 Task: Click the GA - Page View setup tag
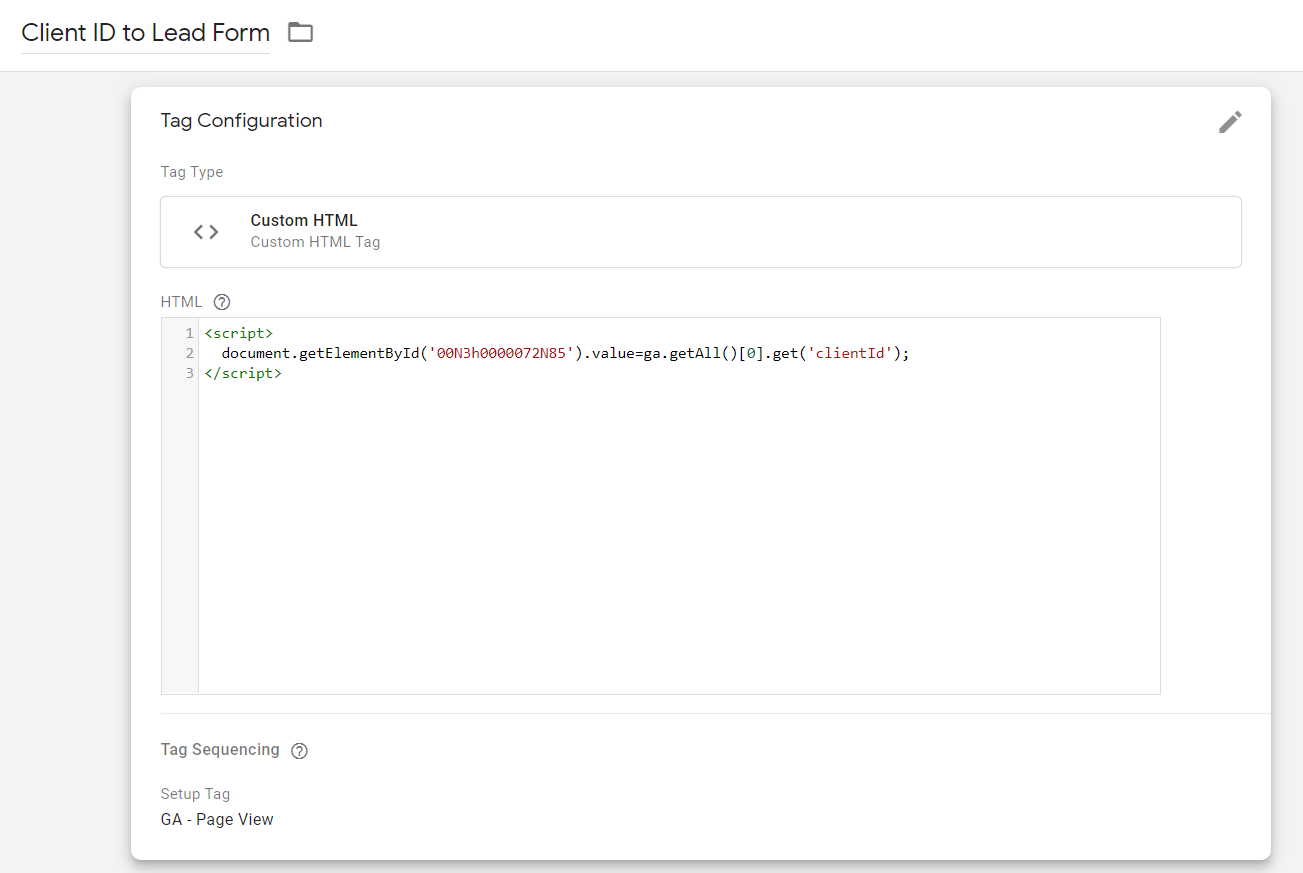pyautogui.click(x=217, y=820)
